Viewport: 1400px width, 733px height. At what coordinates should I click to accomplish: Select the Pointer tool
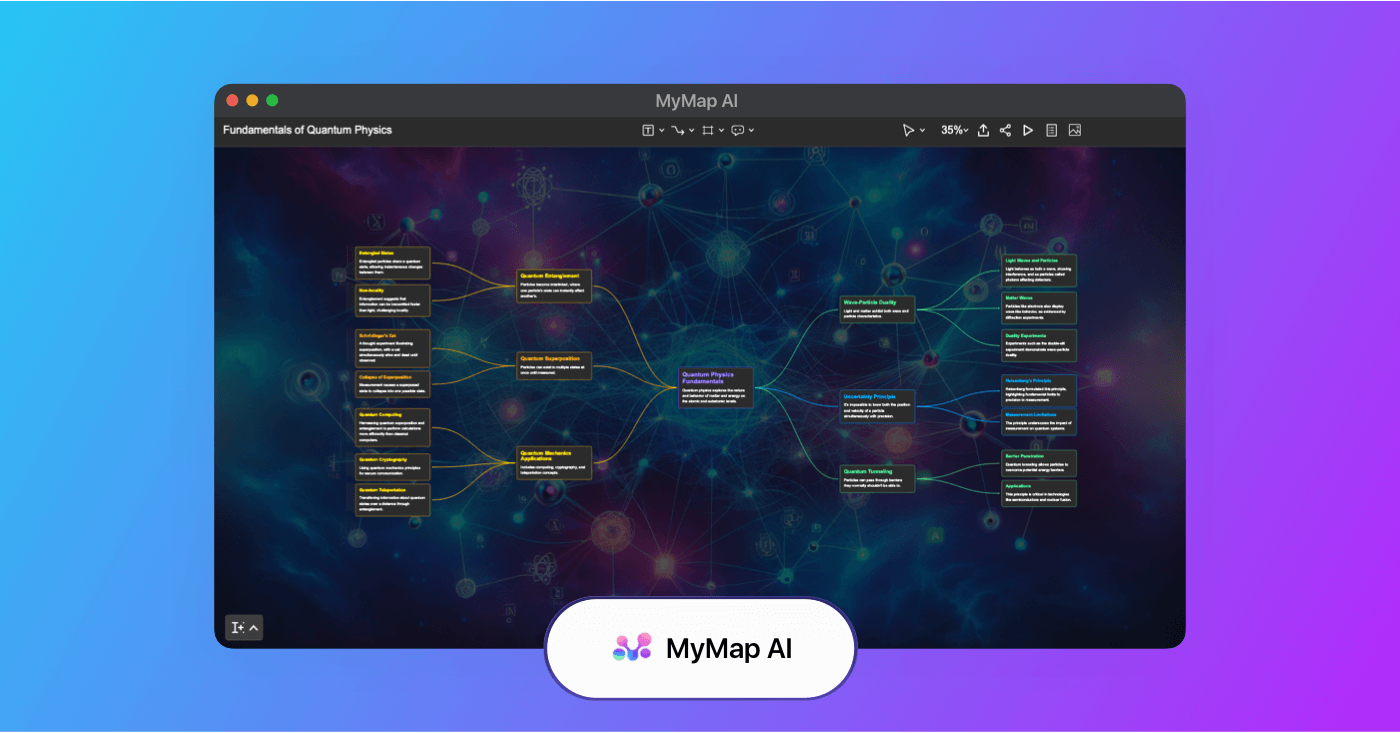click(x=908, y=130)
